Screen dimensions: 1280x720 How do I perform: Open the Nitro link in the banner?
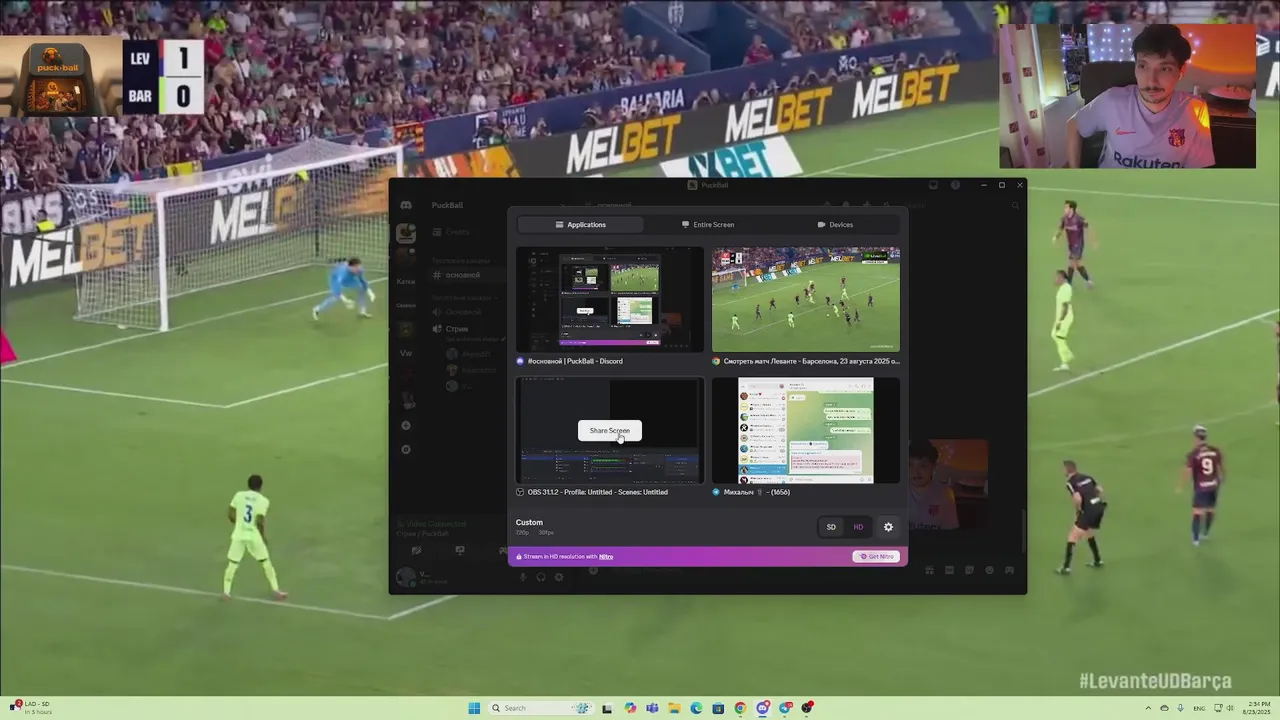(x=606, y=556)
